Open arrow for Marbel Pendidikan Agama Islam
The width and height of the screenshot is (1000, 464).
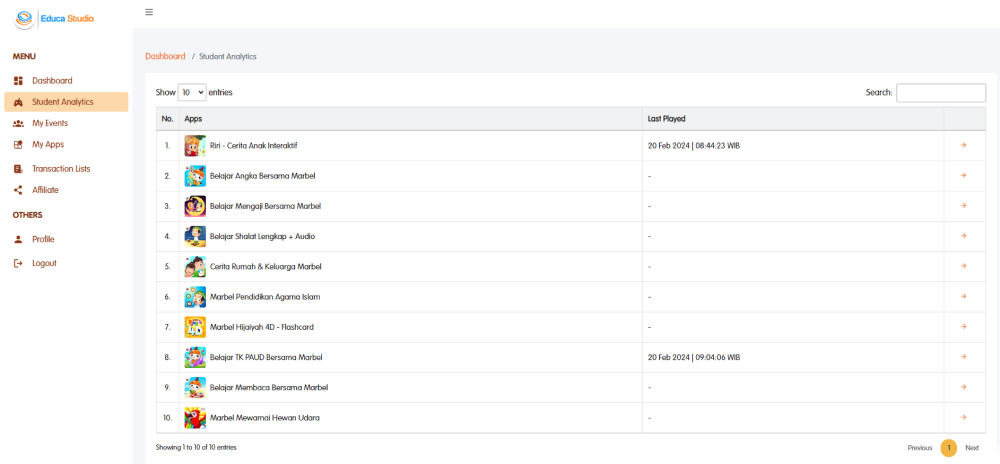click(963, 296)
